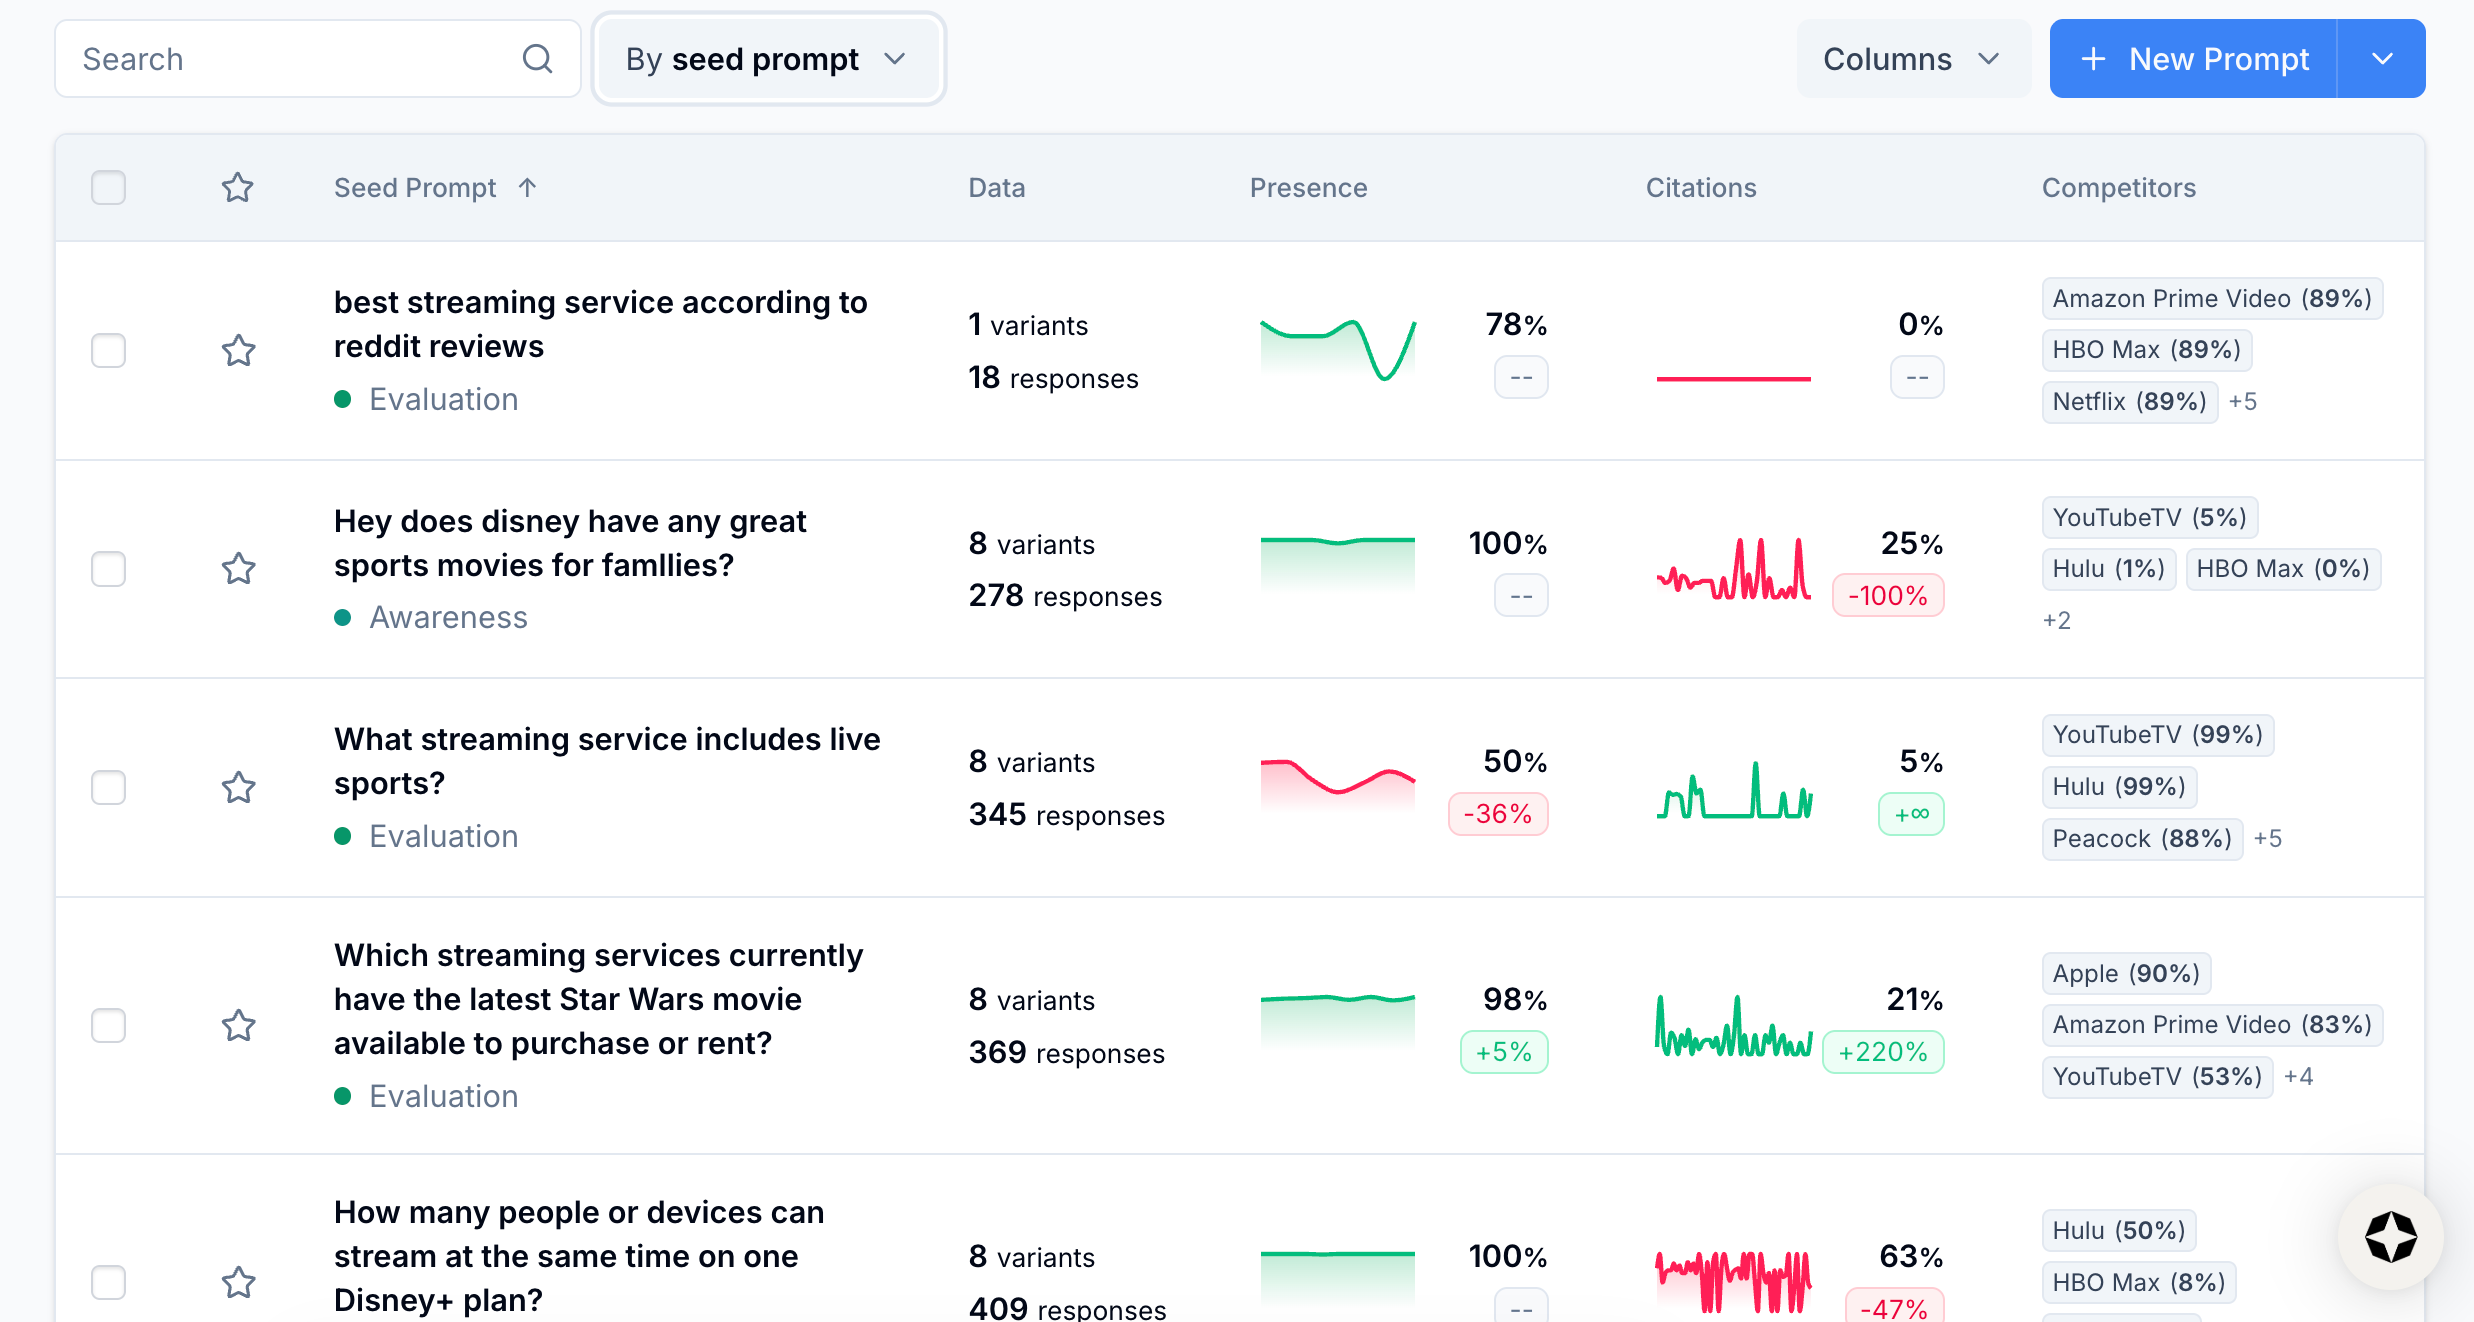Star the Disney sports movies prompt
This screenshot has width=2474, height=1322.
238,569
